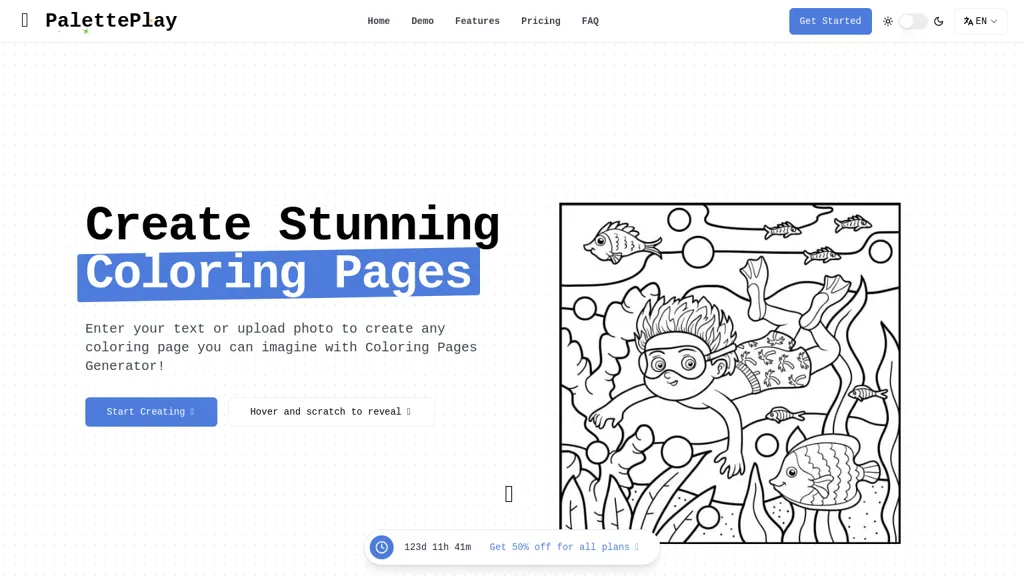The image size is (1024, 576).
Task: Open the Features nav link
Action: 477,21
